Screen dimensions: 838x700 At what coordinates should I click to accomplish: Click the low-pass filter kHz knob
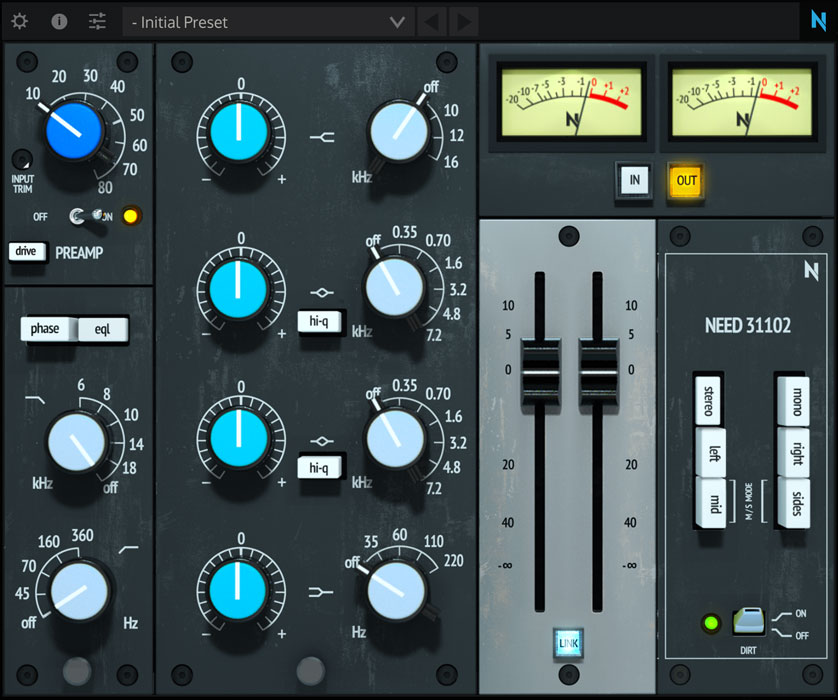[77, 442]
